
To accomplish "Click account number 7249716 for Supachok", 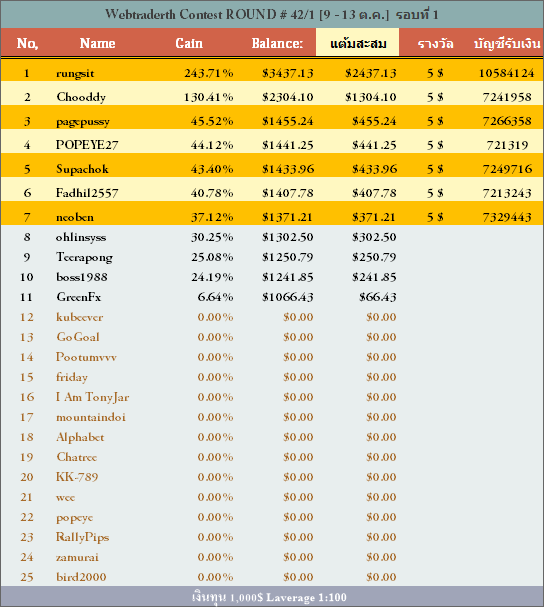I will click(x=507, y=169).
